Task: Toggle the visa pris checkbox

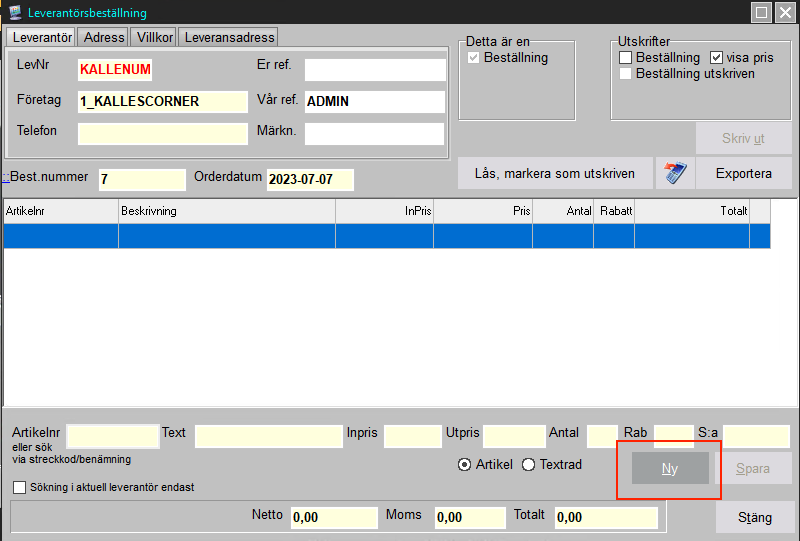Action: point(717,58)
